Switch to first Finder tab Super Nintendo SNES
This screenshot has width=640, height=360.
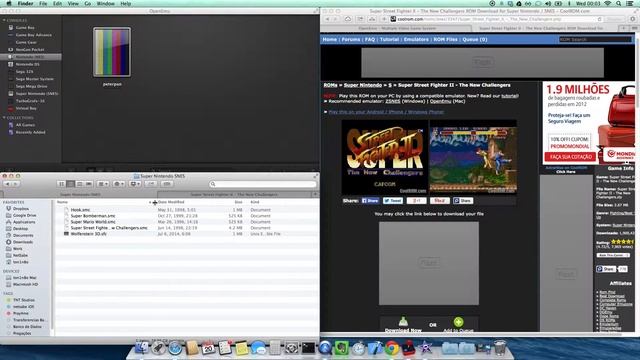point(80,195)
